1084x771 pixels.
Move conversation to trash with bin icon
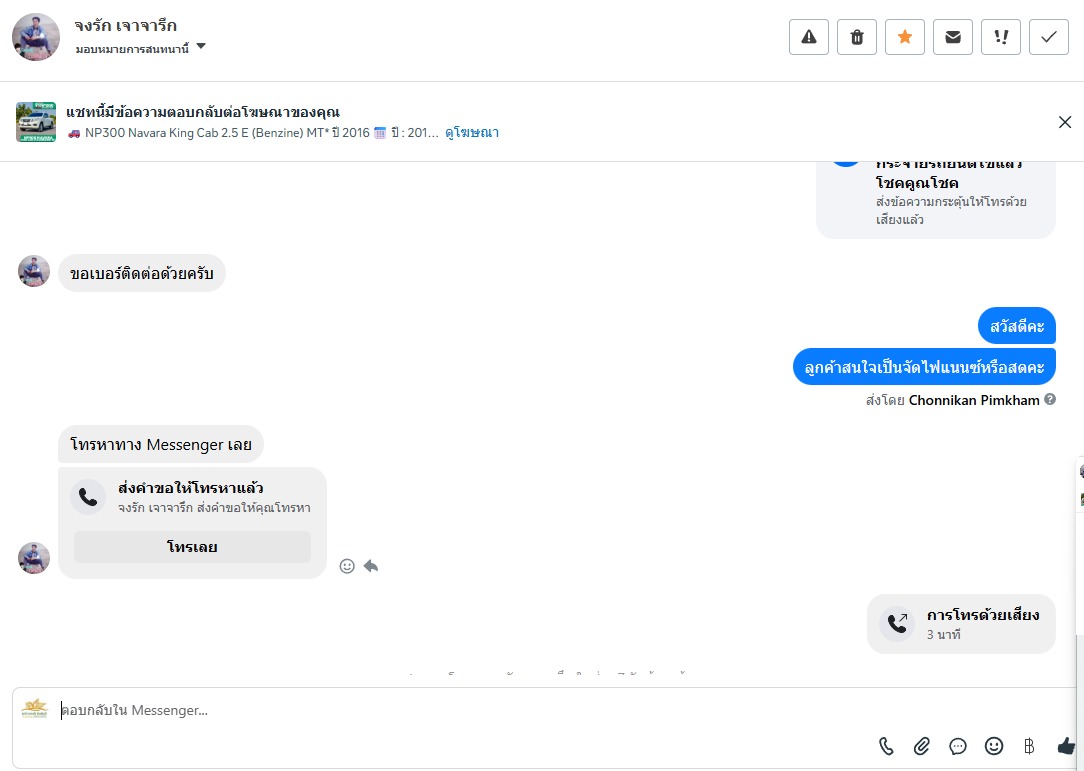pos(857,37)
